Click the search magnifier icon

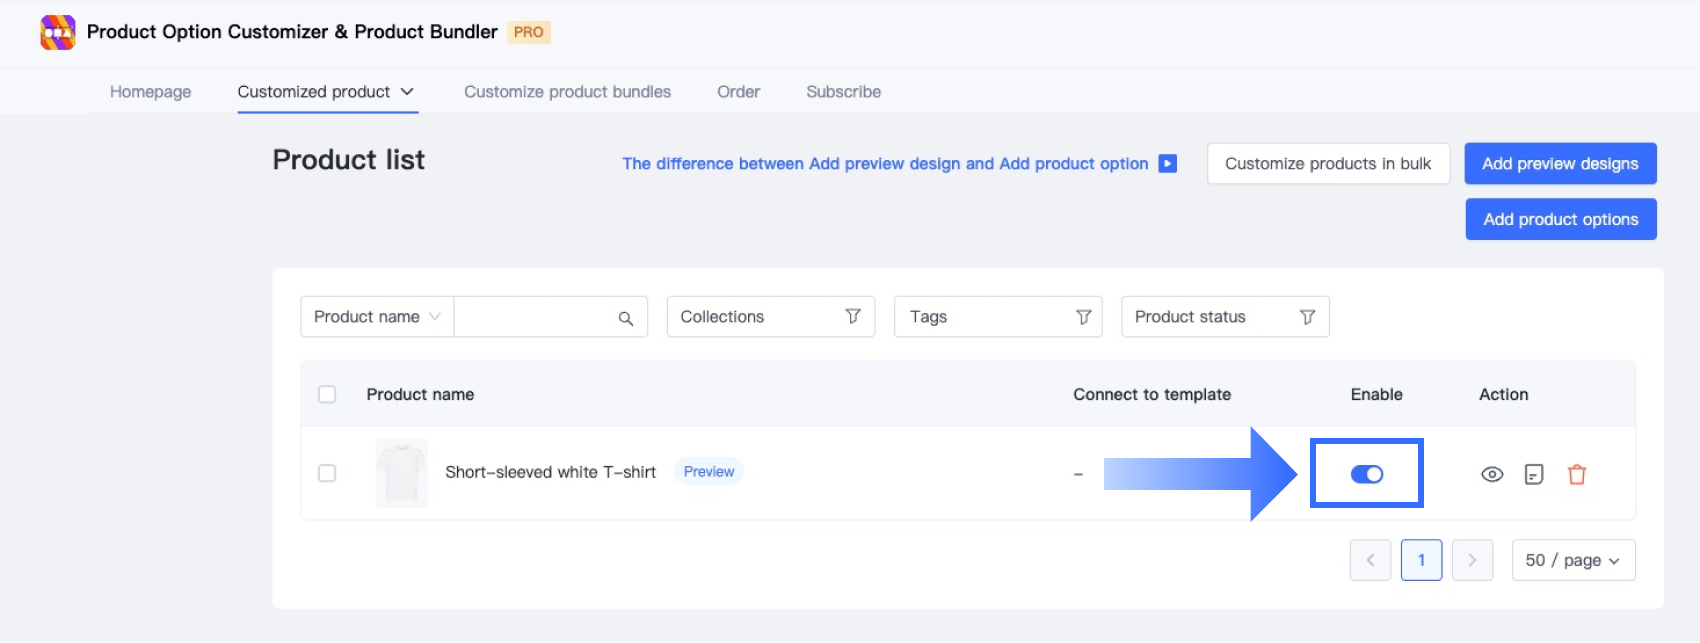coord(626,318)
